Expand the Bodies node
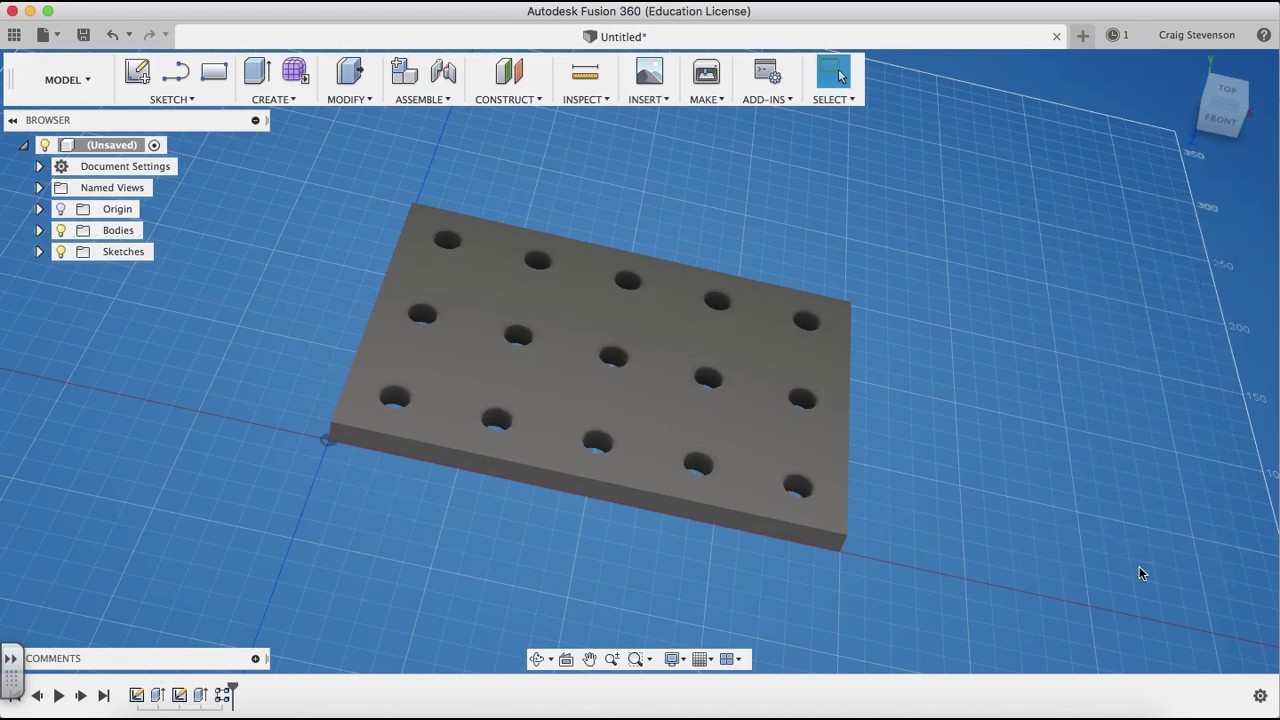1280x720 pixels. tap(39, 230)
